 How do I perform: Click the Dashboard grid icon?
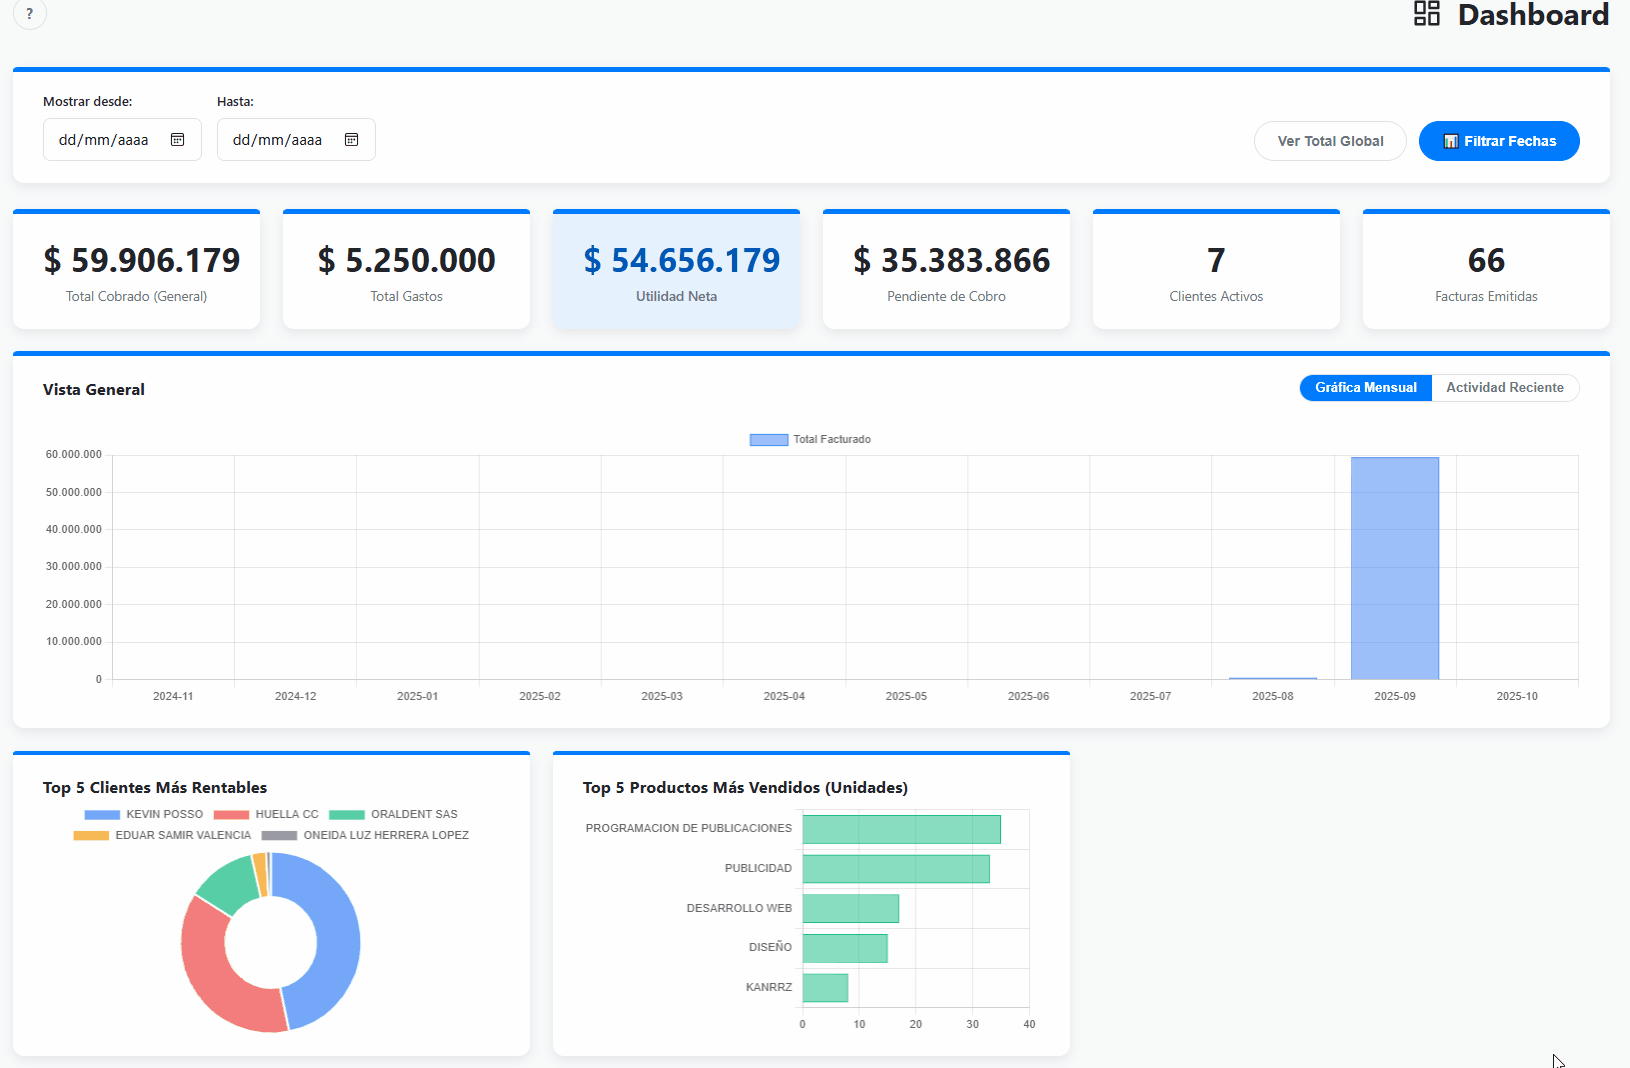pos(1427,14)
